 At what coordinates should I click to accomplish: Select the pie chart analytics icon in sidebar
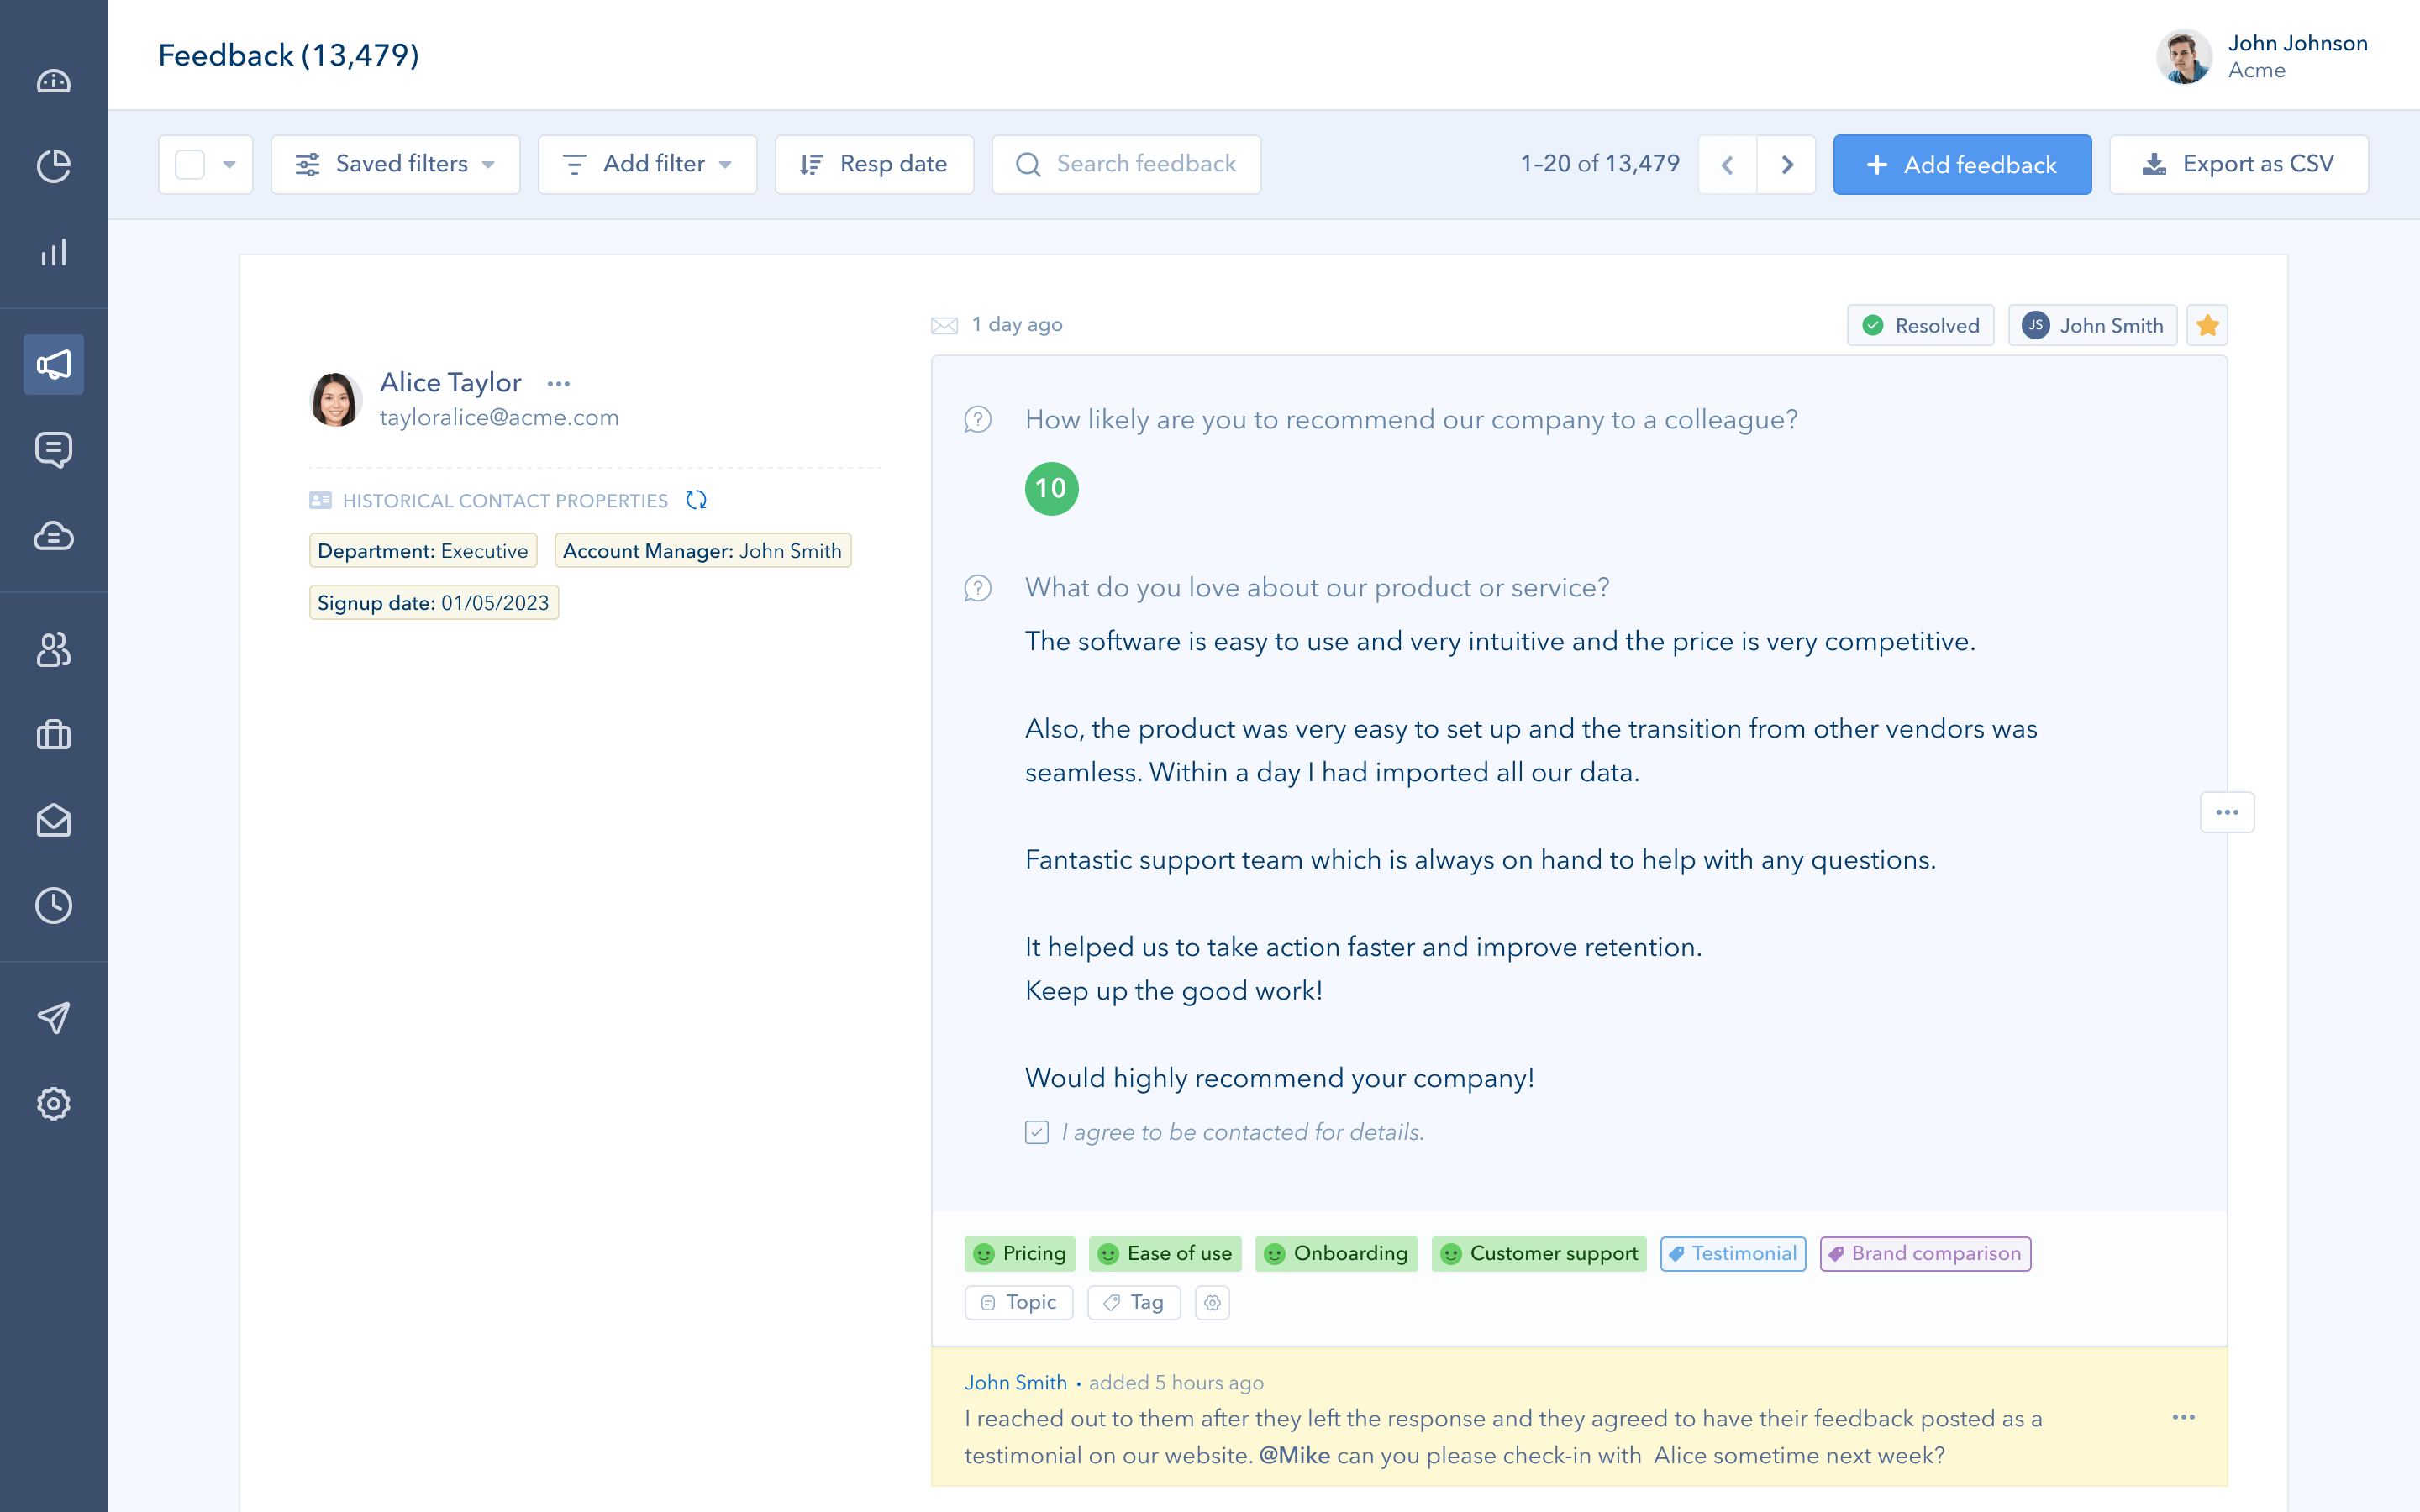[53, 166]
